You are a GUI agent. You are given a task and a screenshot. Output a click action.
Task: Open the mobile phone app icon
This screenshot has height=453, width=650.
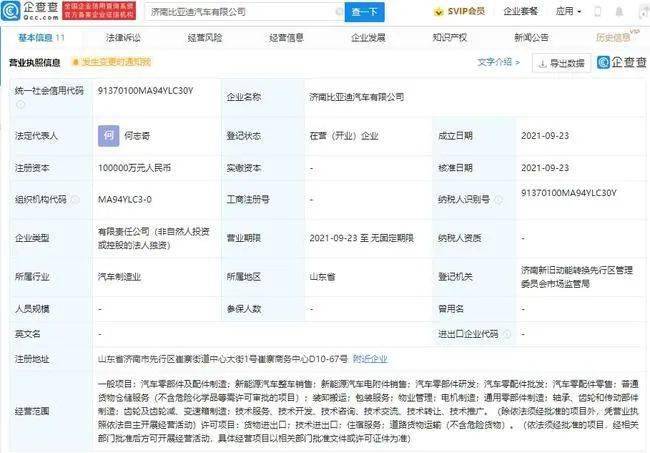tap(597, 12)
